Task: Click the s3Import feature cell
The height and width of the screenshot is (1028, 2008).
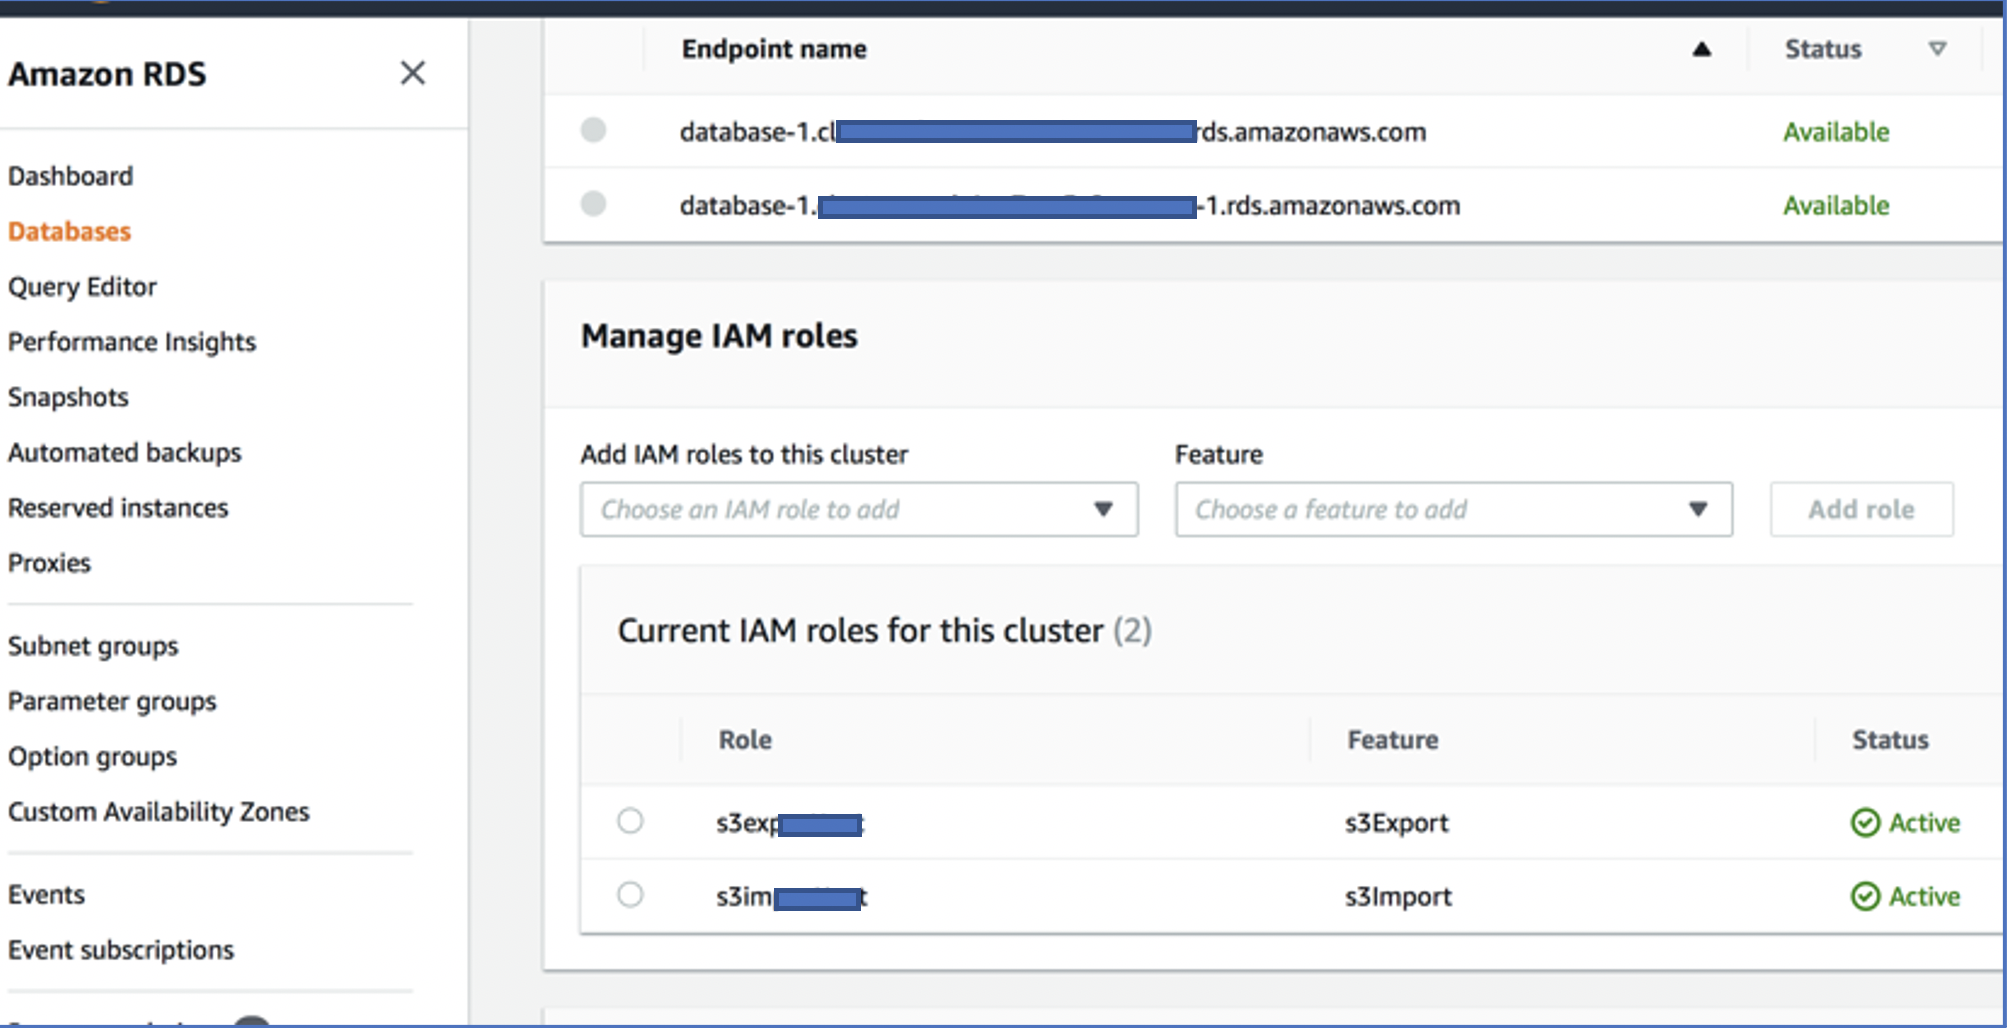Action: pyautogui.click(x=1398, y=897)
